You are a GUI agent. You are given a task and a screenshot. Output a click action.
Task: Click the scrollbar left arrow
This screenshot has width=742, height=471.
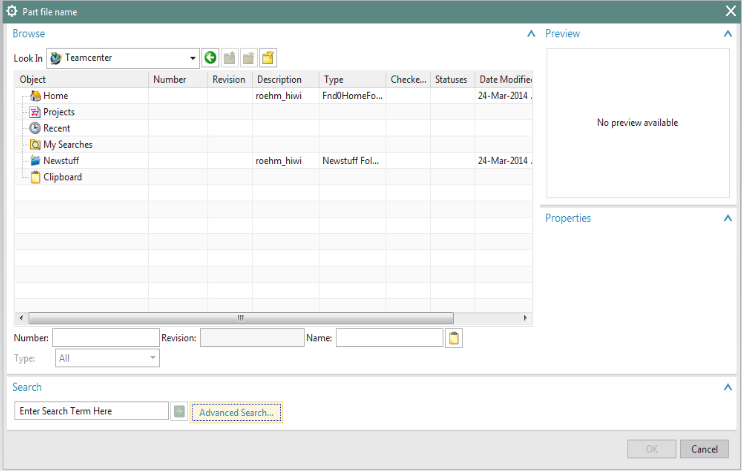pyautogui.click(x=21, y=318)
